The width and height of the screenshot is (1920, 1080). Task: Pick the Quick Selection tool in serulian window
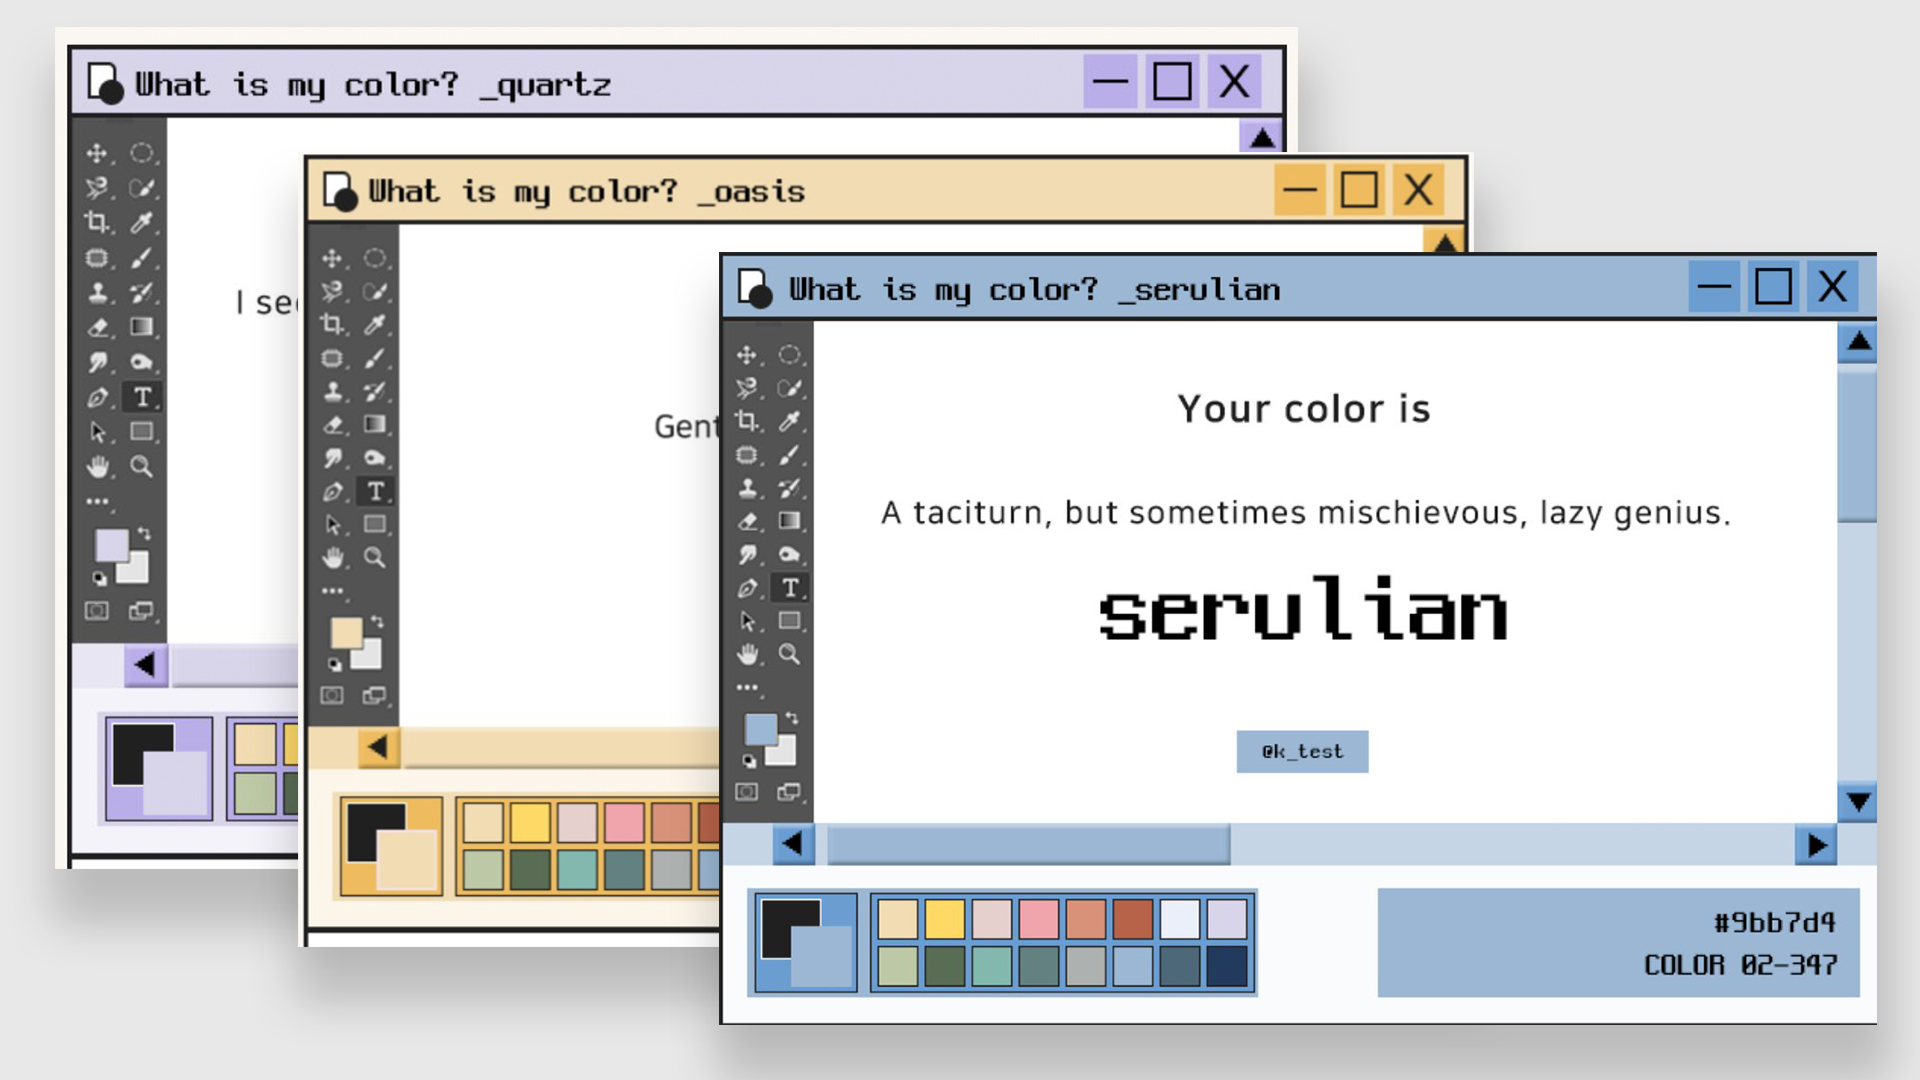790,388
